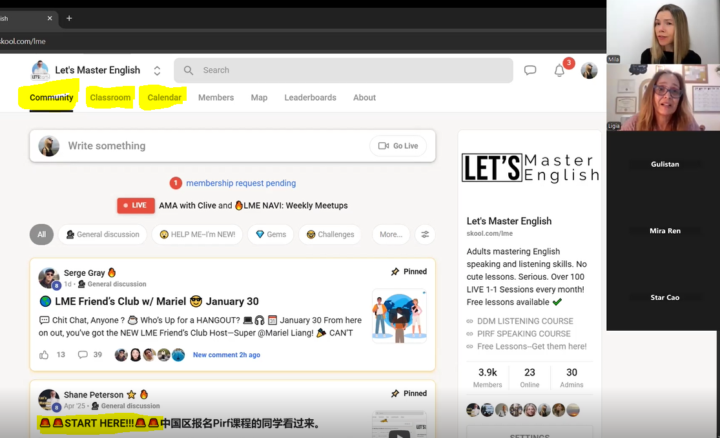Screen dimensions: 720x438
Task: Focus the Search input field
Action: pyautogui.click(x=343, y=70)
